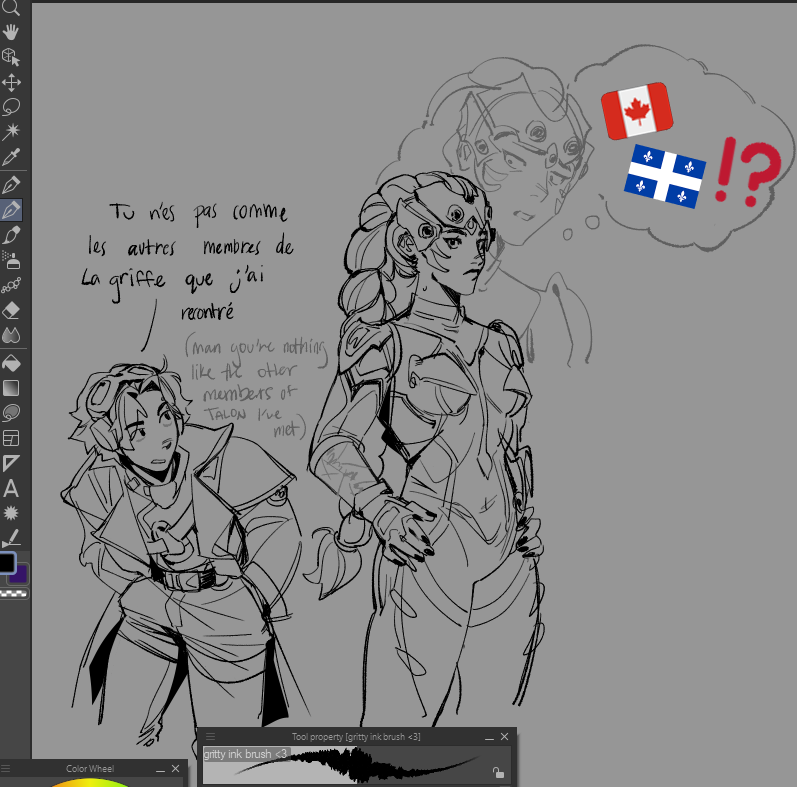Select the Operation object cube tool
Screen dimensions: 797x787
point(11,57)
